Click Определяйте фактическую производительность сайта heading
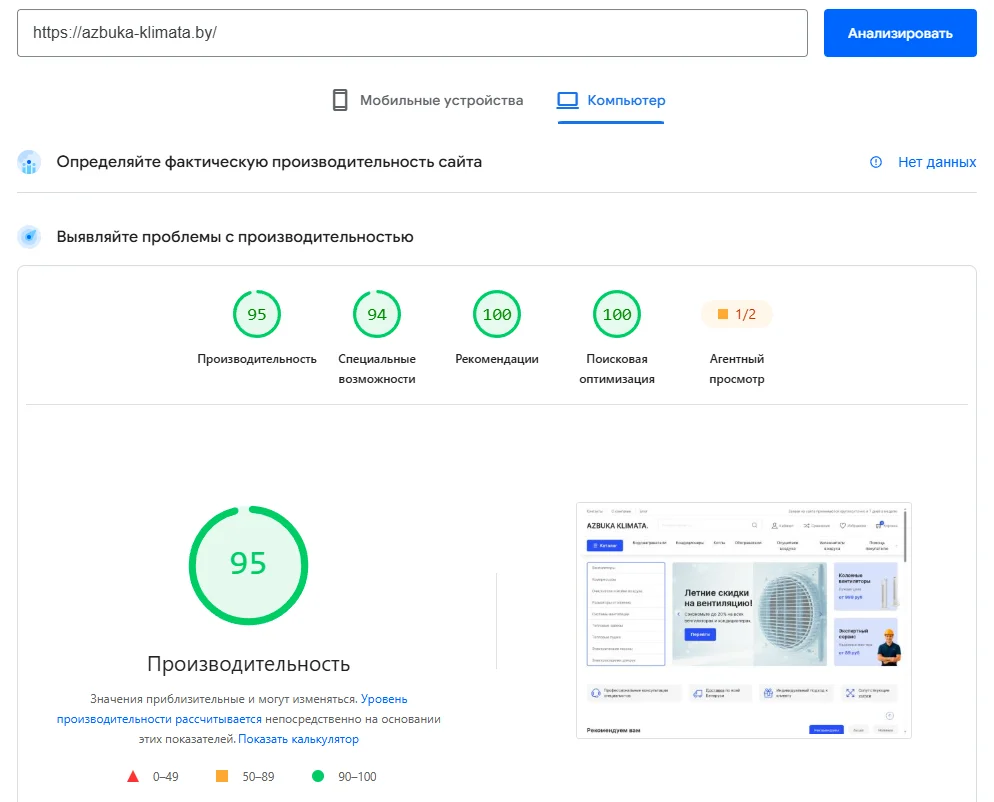 click(269, 162)
